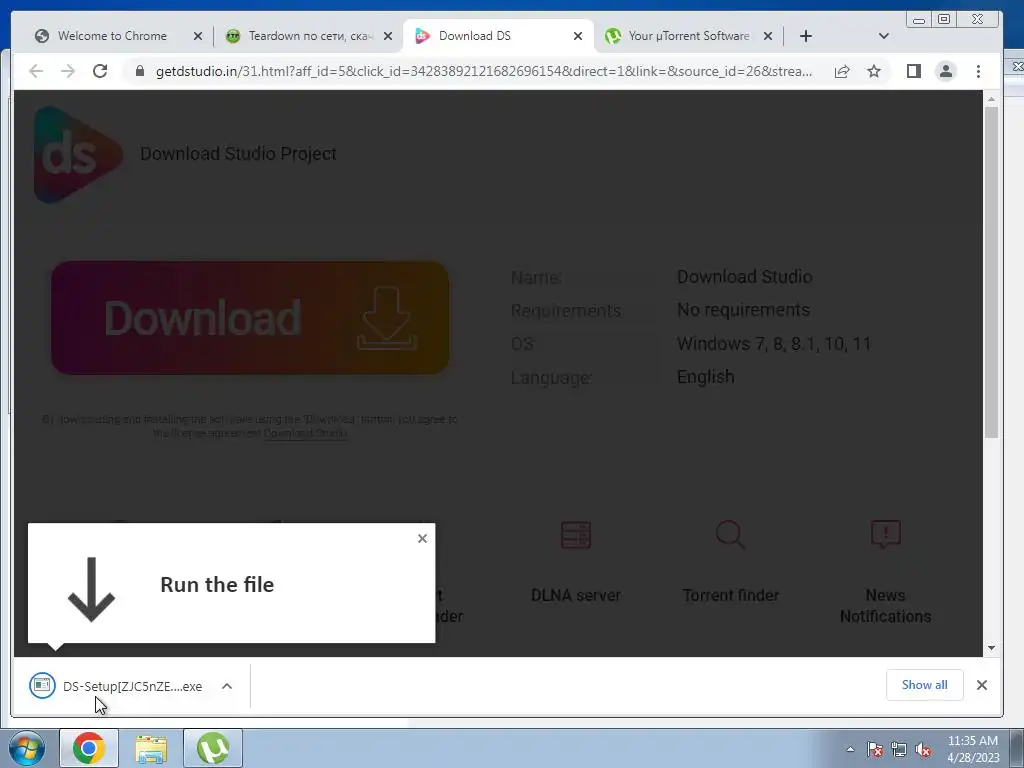
Task: Open the Windows Start menu
Action: point(27,748)
